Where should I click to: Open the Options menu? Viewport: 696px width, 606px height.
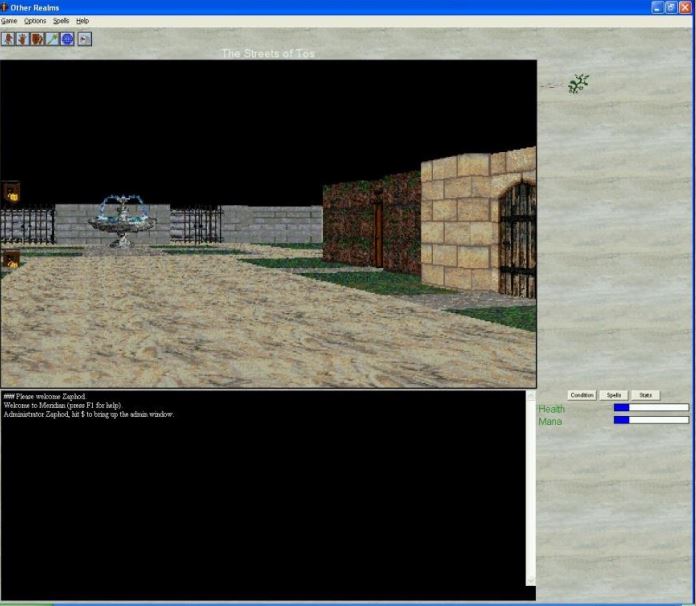tap(35, 21)
